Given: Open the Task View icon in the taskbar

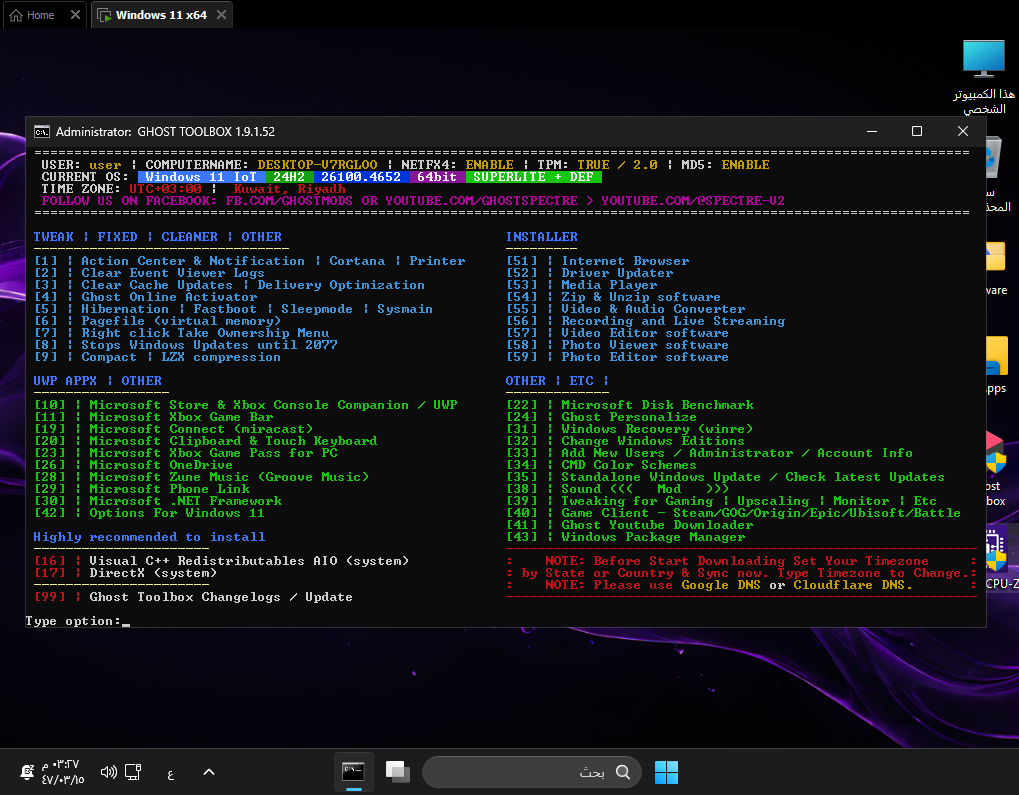Looking at the screenshot, I should click(397, 772).
